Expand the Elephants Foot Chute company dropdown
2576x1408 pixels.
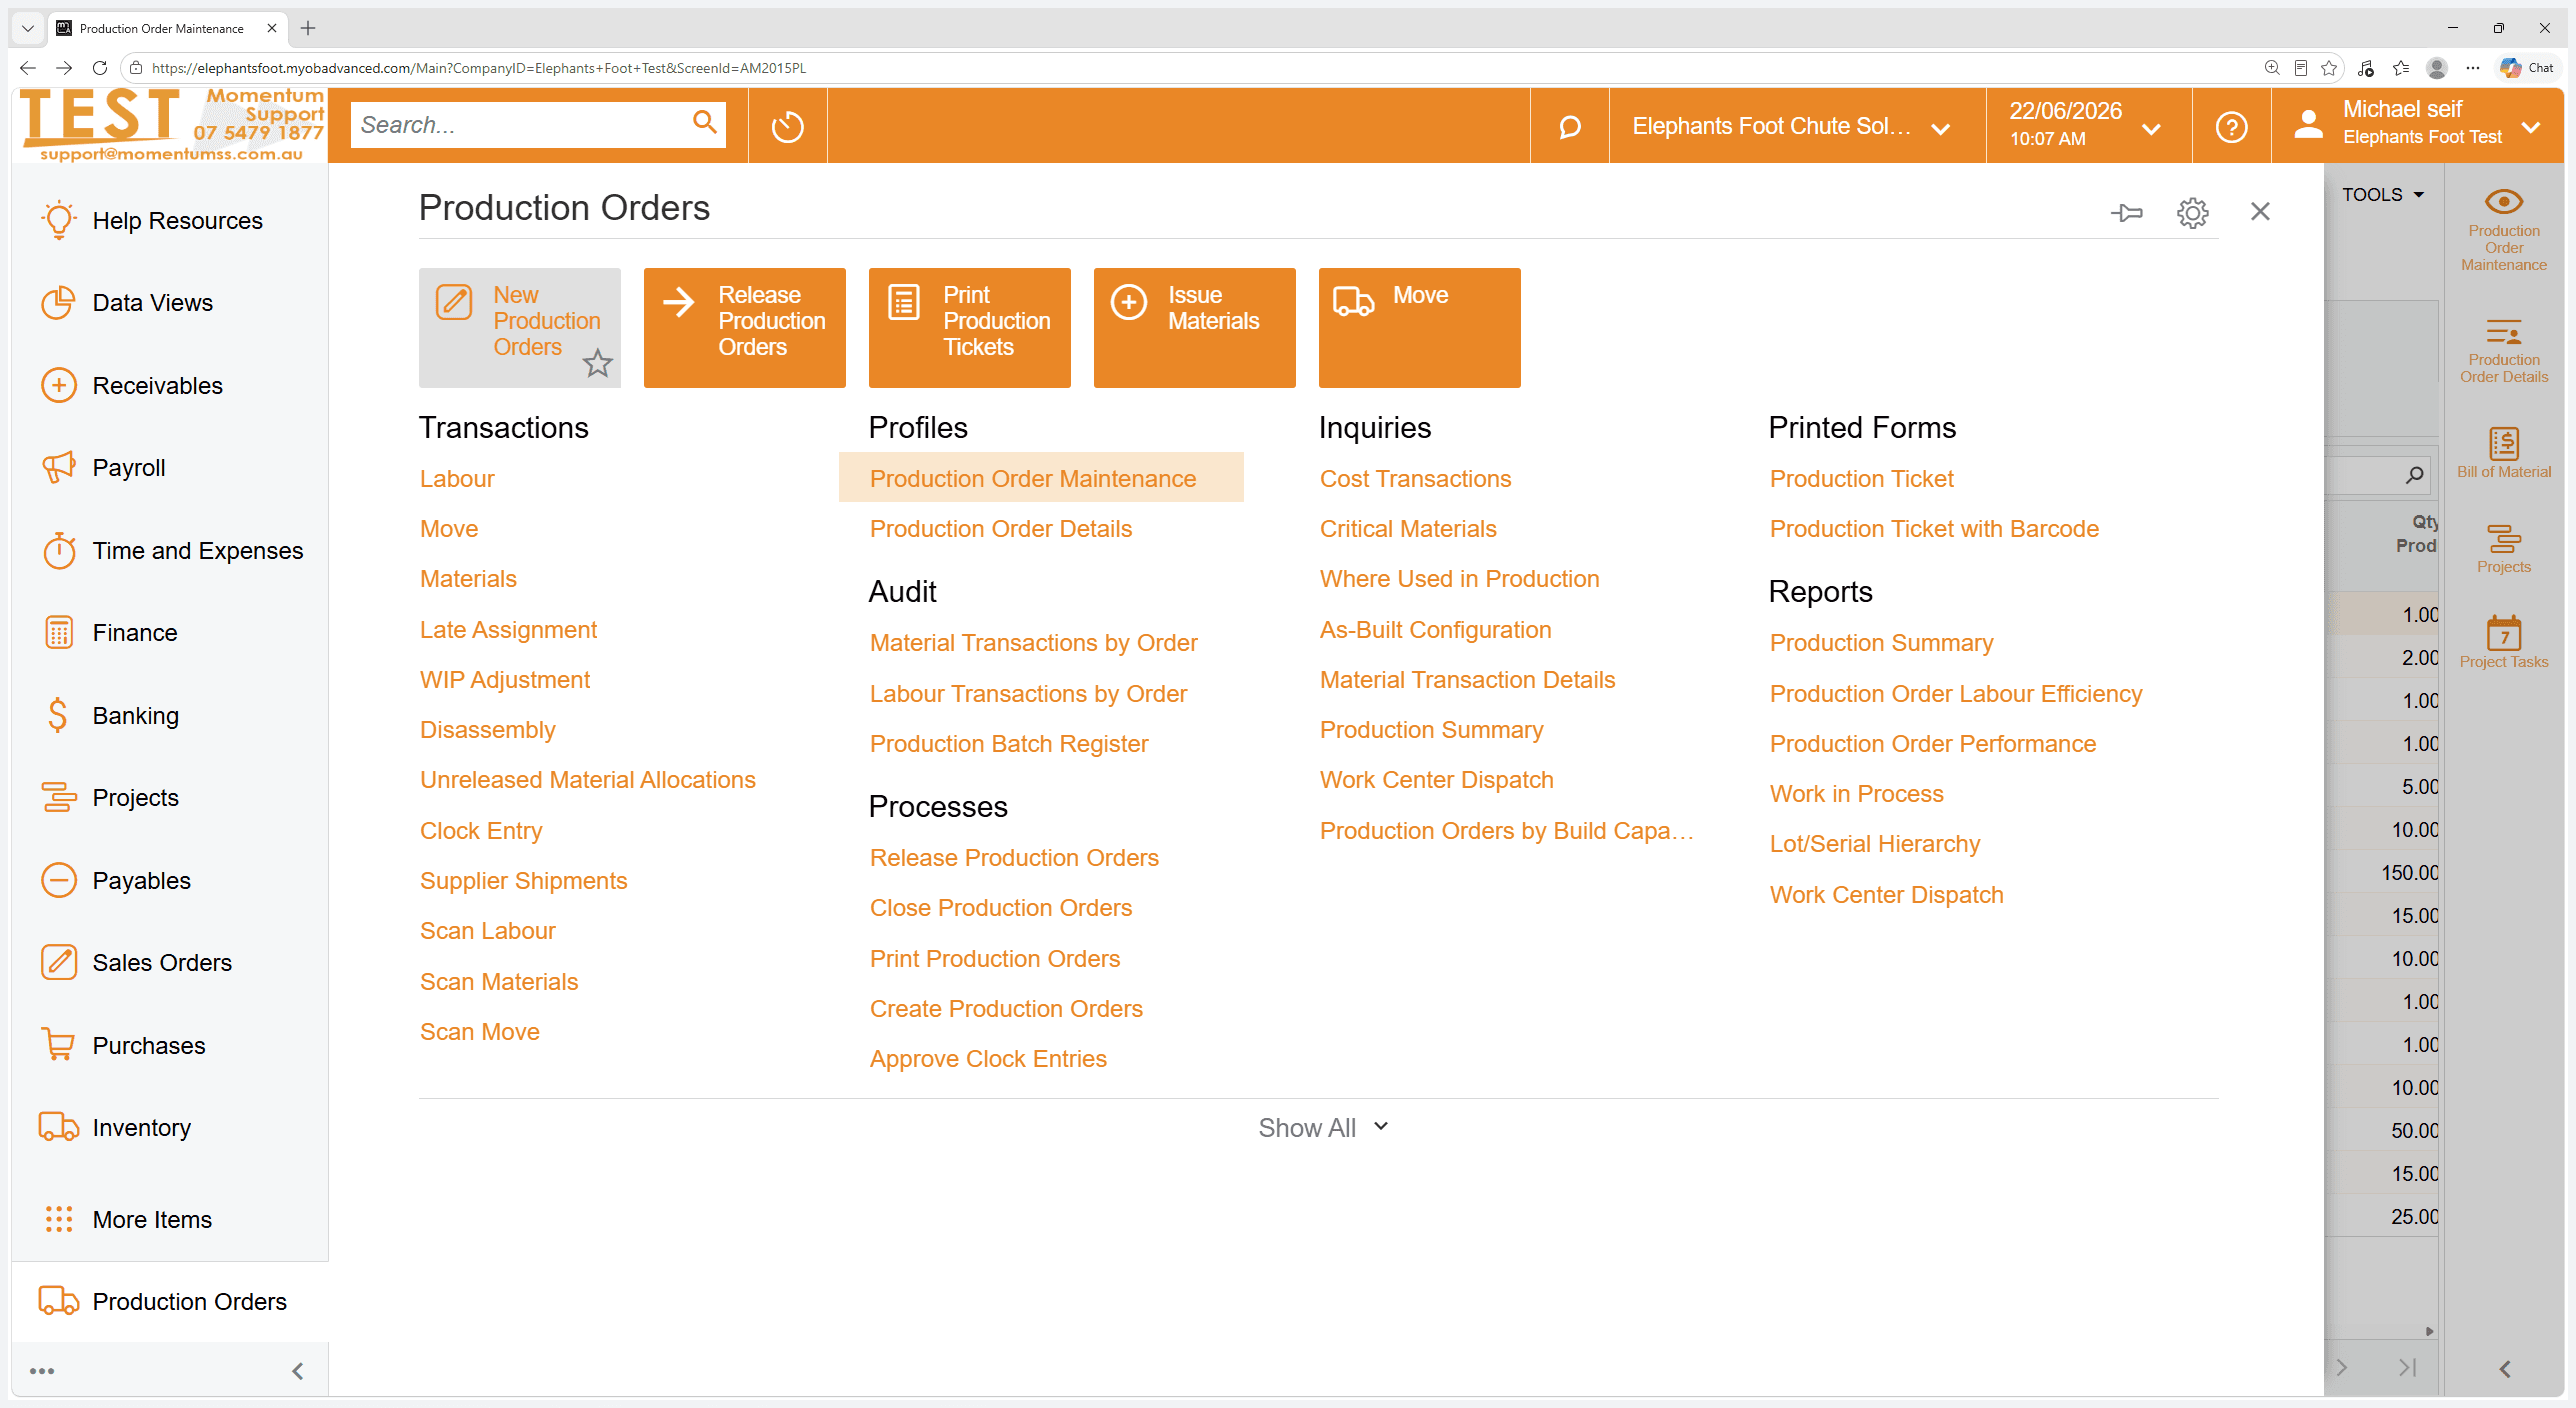click(x=1797, y=127)
